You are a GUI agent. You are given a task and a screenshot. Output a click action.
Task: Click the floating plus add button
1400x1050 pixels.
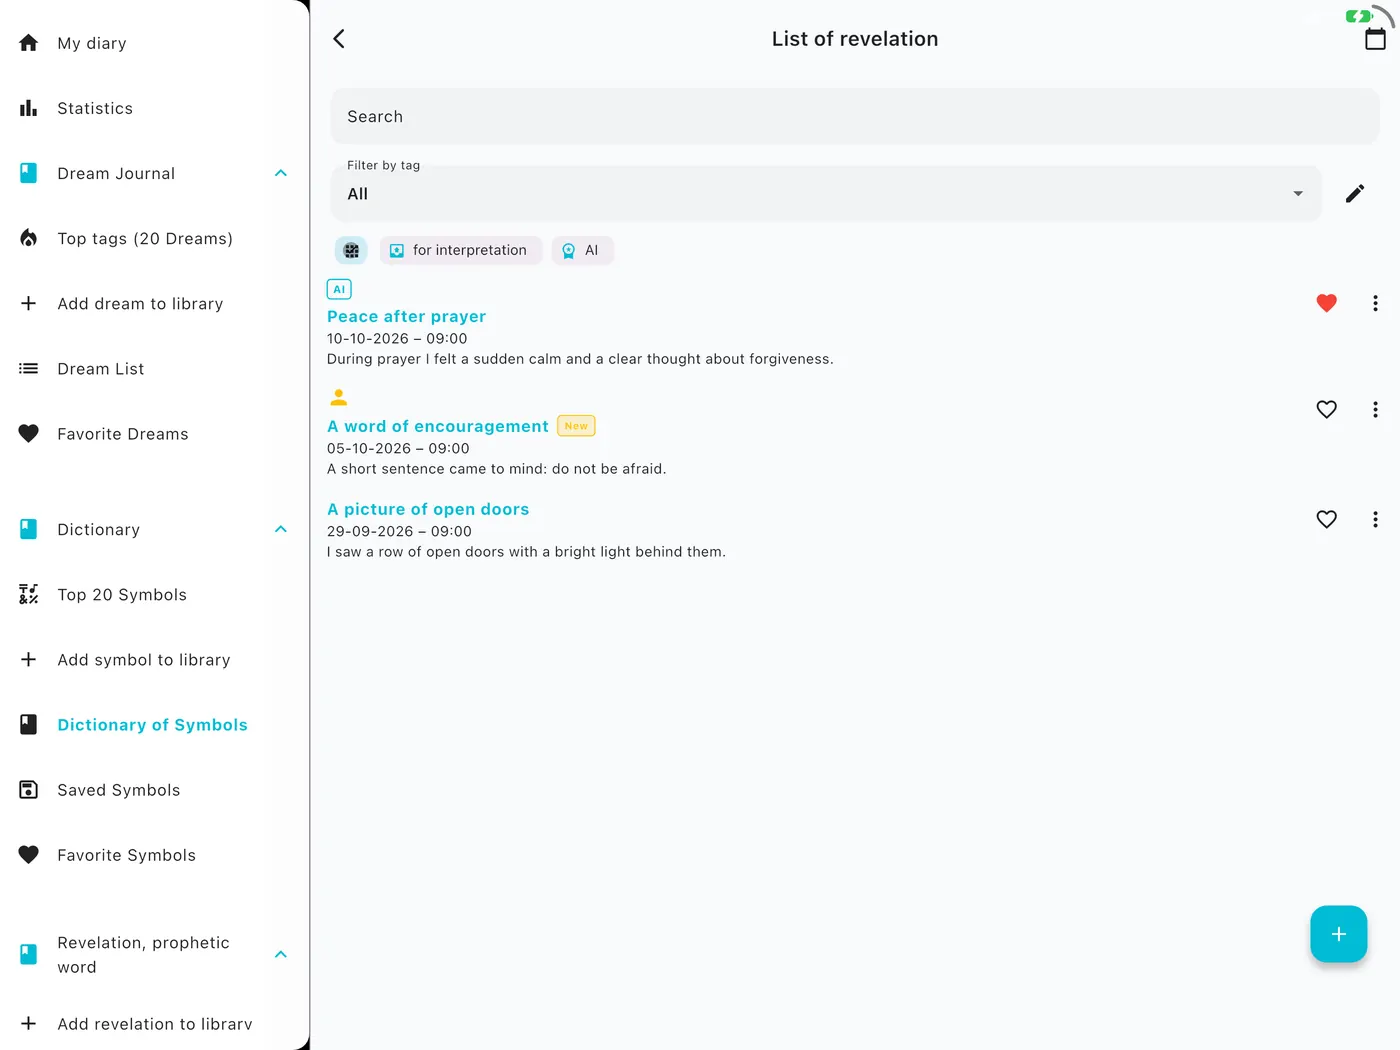1338,934
